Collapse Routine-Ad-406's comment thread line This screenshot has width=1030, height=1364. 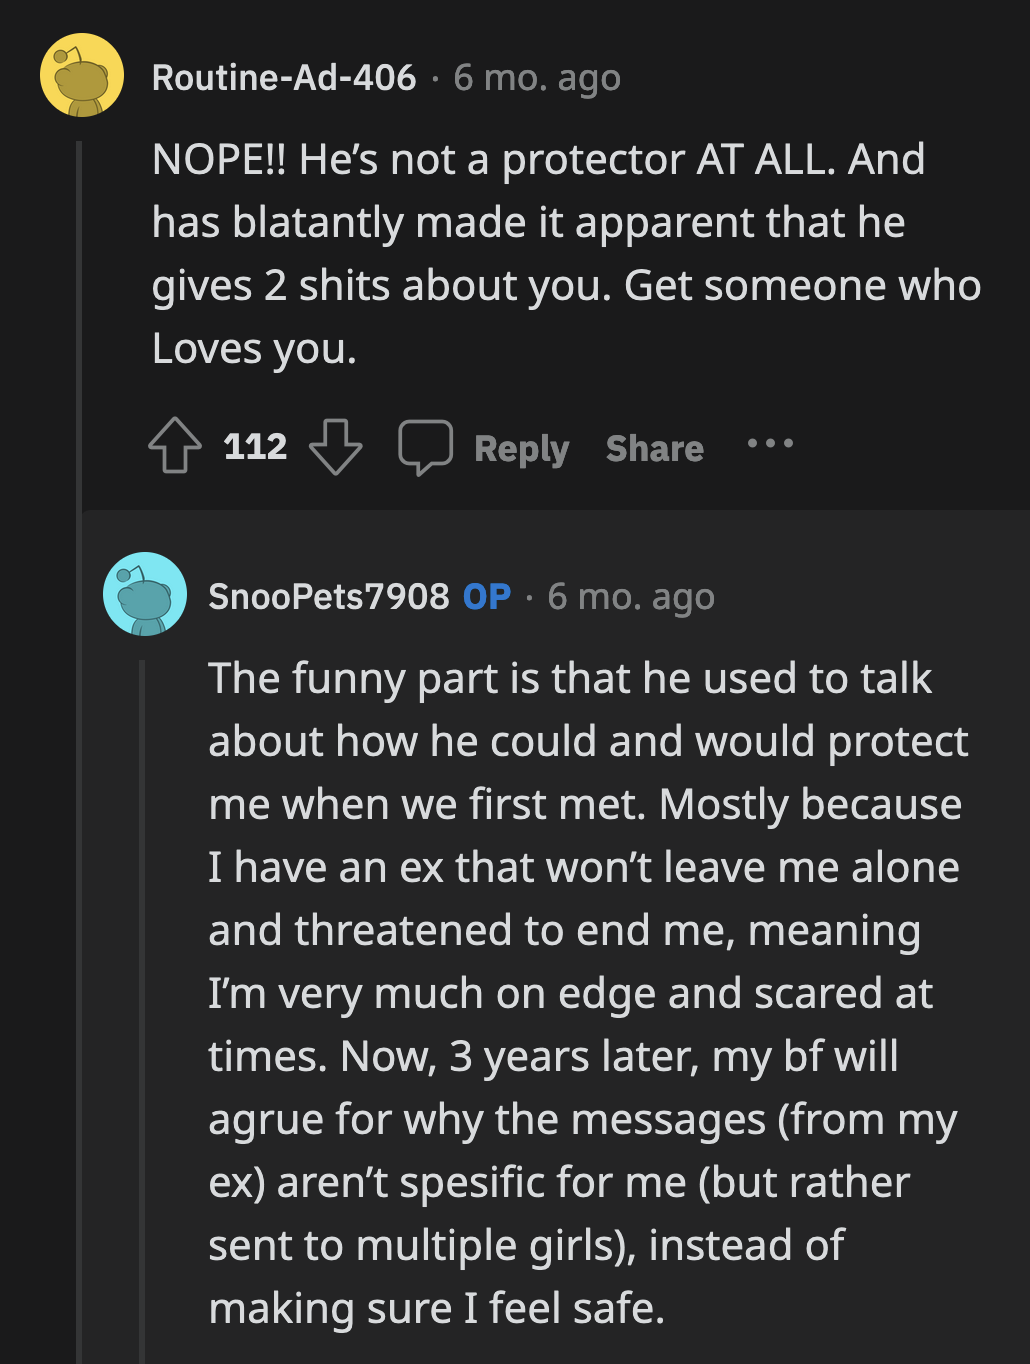80,300
